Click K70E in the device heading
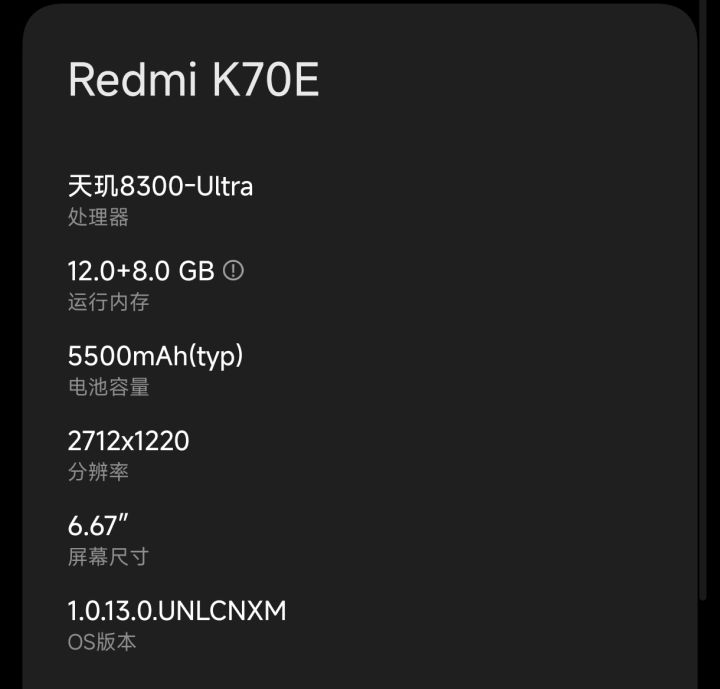Image resolution: width=720 pixels, height=689 pixels. click(x=265, y=81)
